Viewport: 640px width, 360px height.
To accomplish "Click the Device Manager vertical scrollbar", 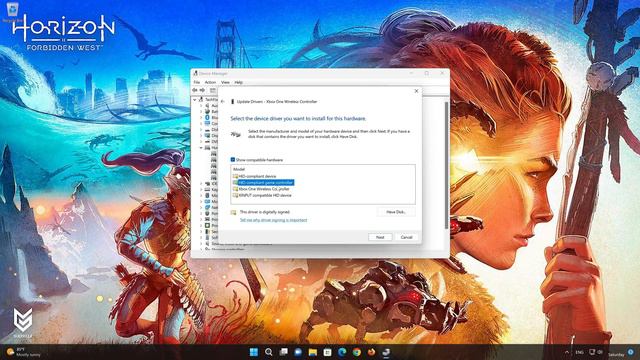I will (x=447, y=165).
